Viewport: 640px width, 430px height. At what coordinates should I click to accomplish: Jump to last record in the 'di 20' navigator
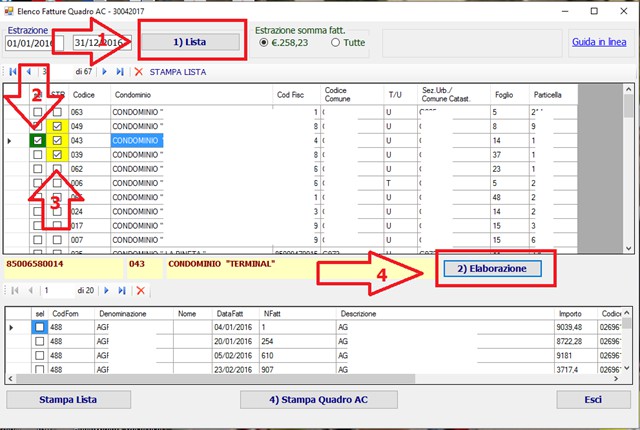pos(122,290)
